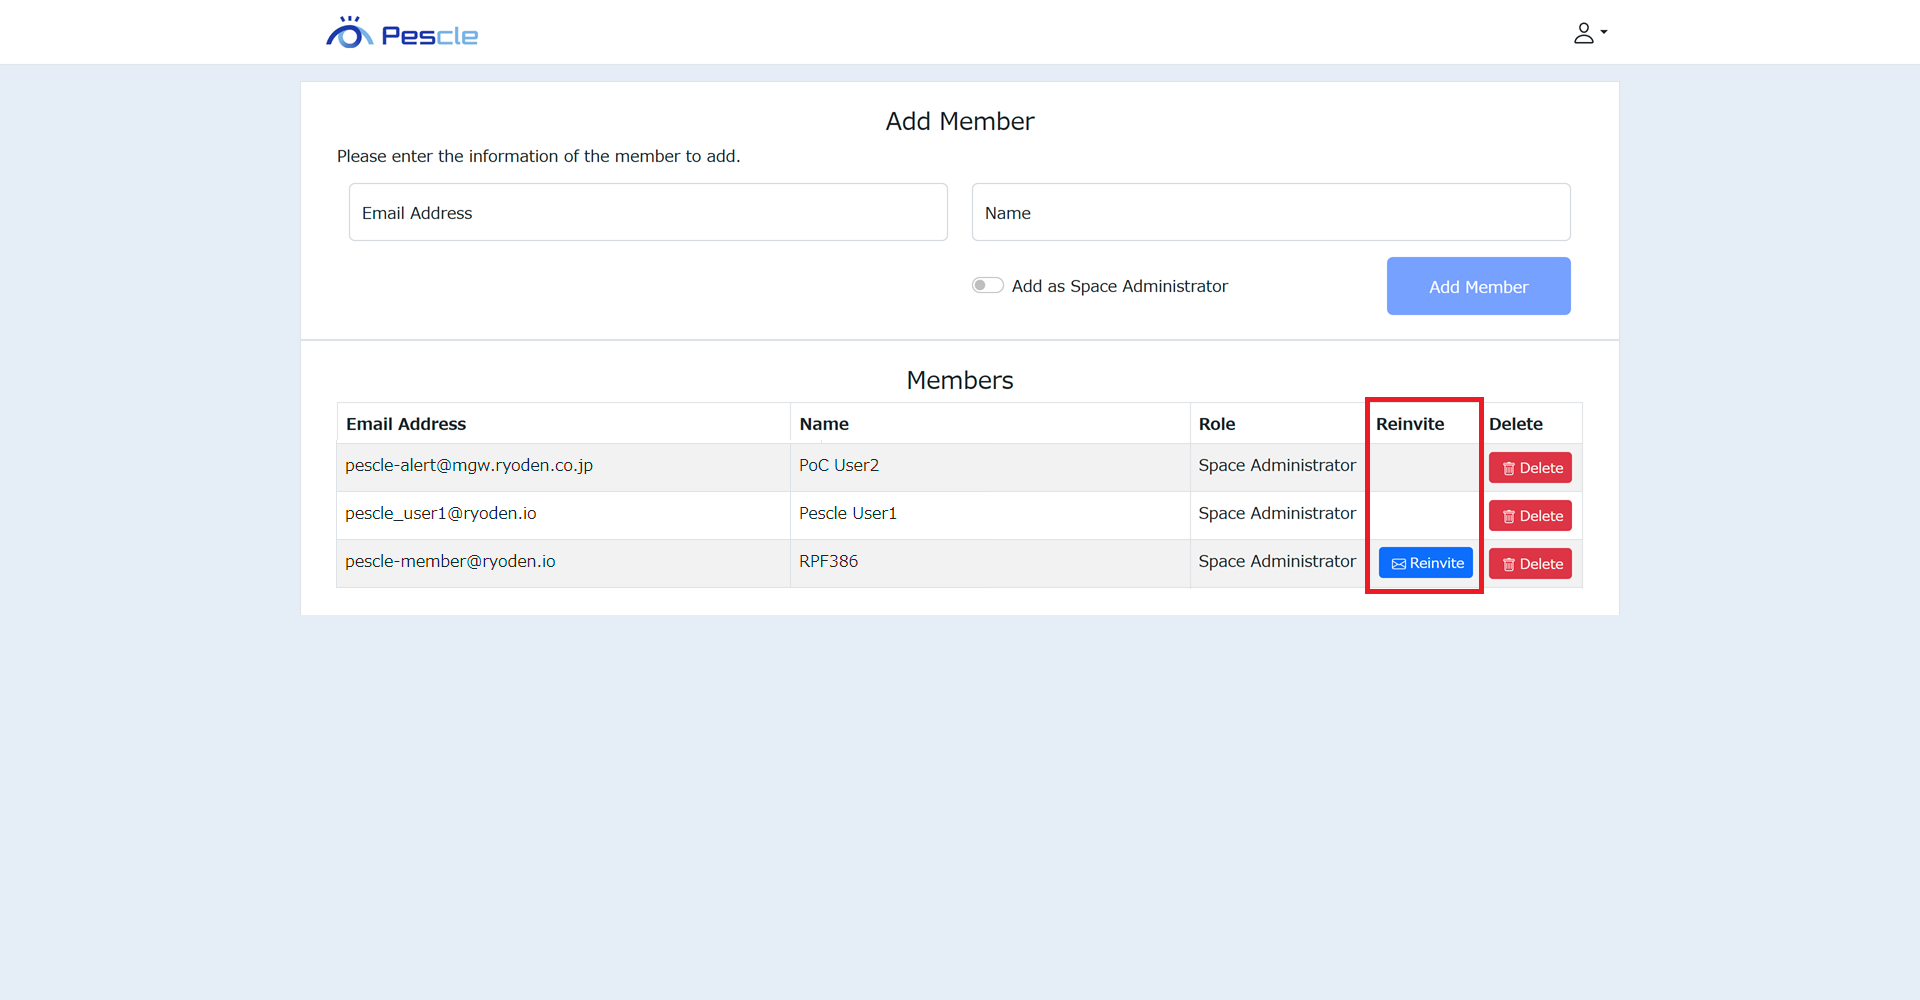Delete the Pescle User1 member
Viewport: 1920px width, 1000px height.
pos(1530,516)
